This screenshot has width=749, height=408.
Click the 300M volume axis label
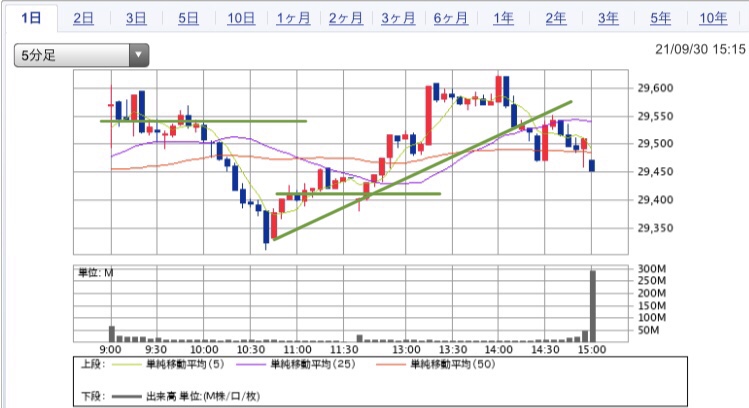(x=652, y=268)
